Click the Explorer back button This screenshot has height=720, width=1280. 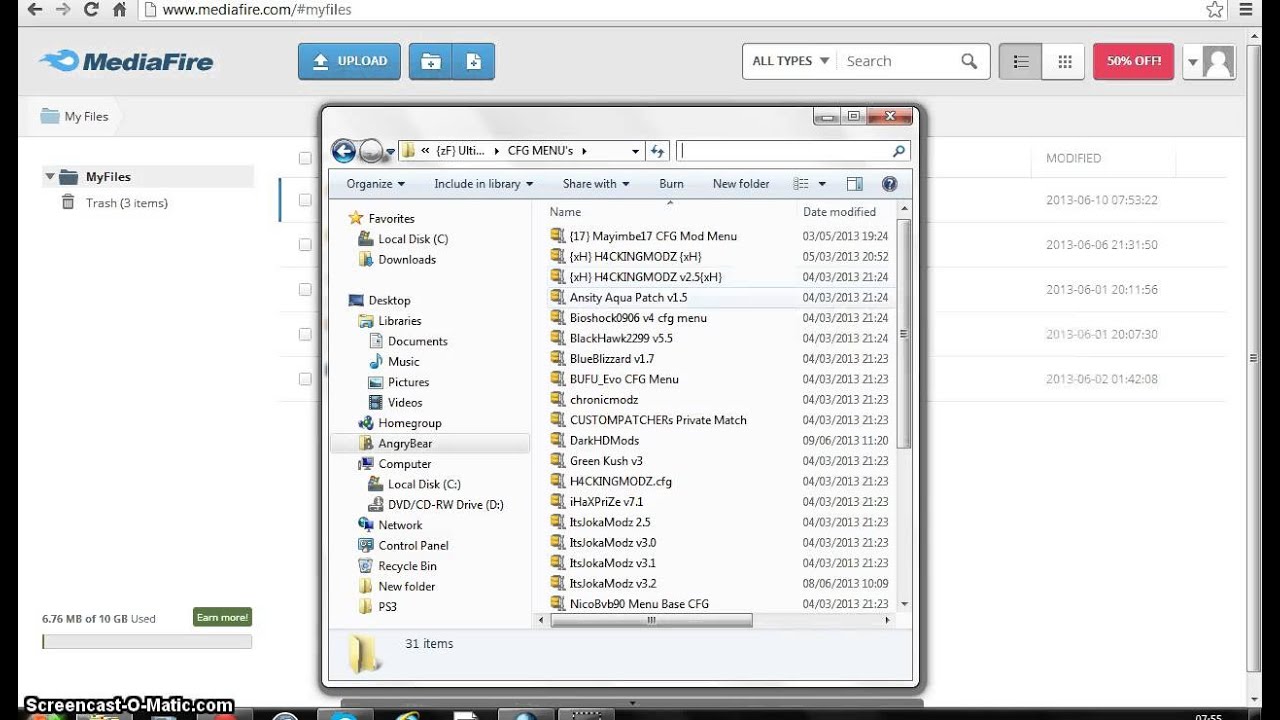(344, 151)
